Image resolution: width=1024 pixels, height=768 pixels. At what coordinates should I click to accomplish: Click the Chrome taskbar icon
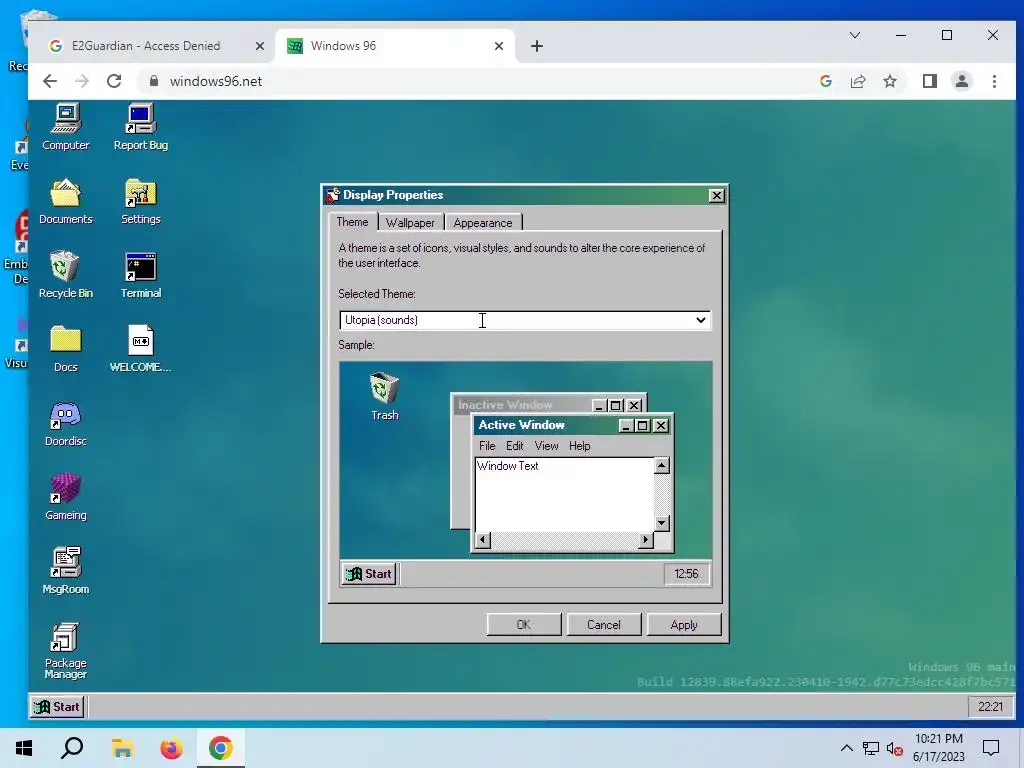tap(221, 748)
